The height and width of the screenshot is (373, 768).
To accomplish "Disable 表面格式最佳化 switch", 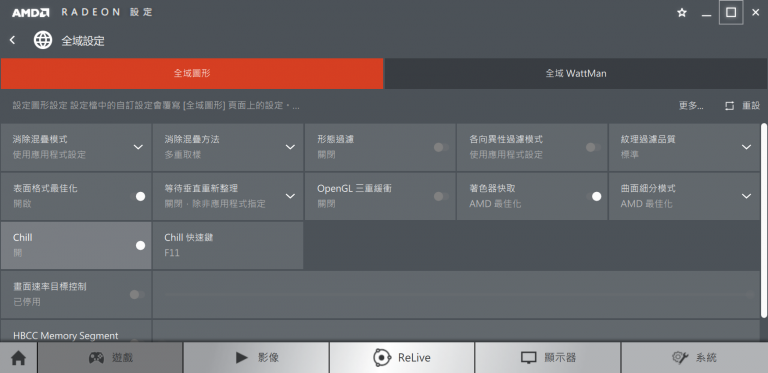I will tap(138, 196).
